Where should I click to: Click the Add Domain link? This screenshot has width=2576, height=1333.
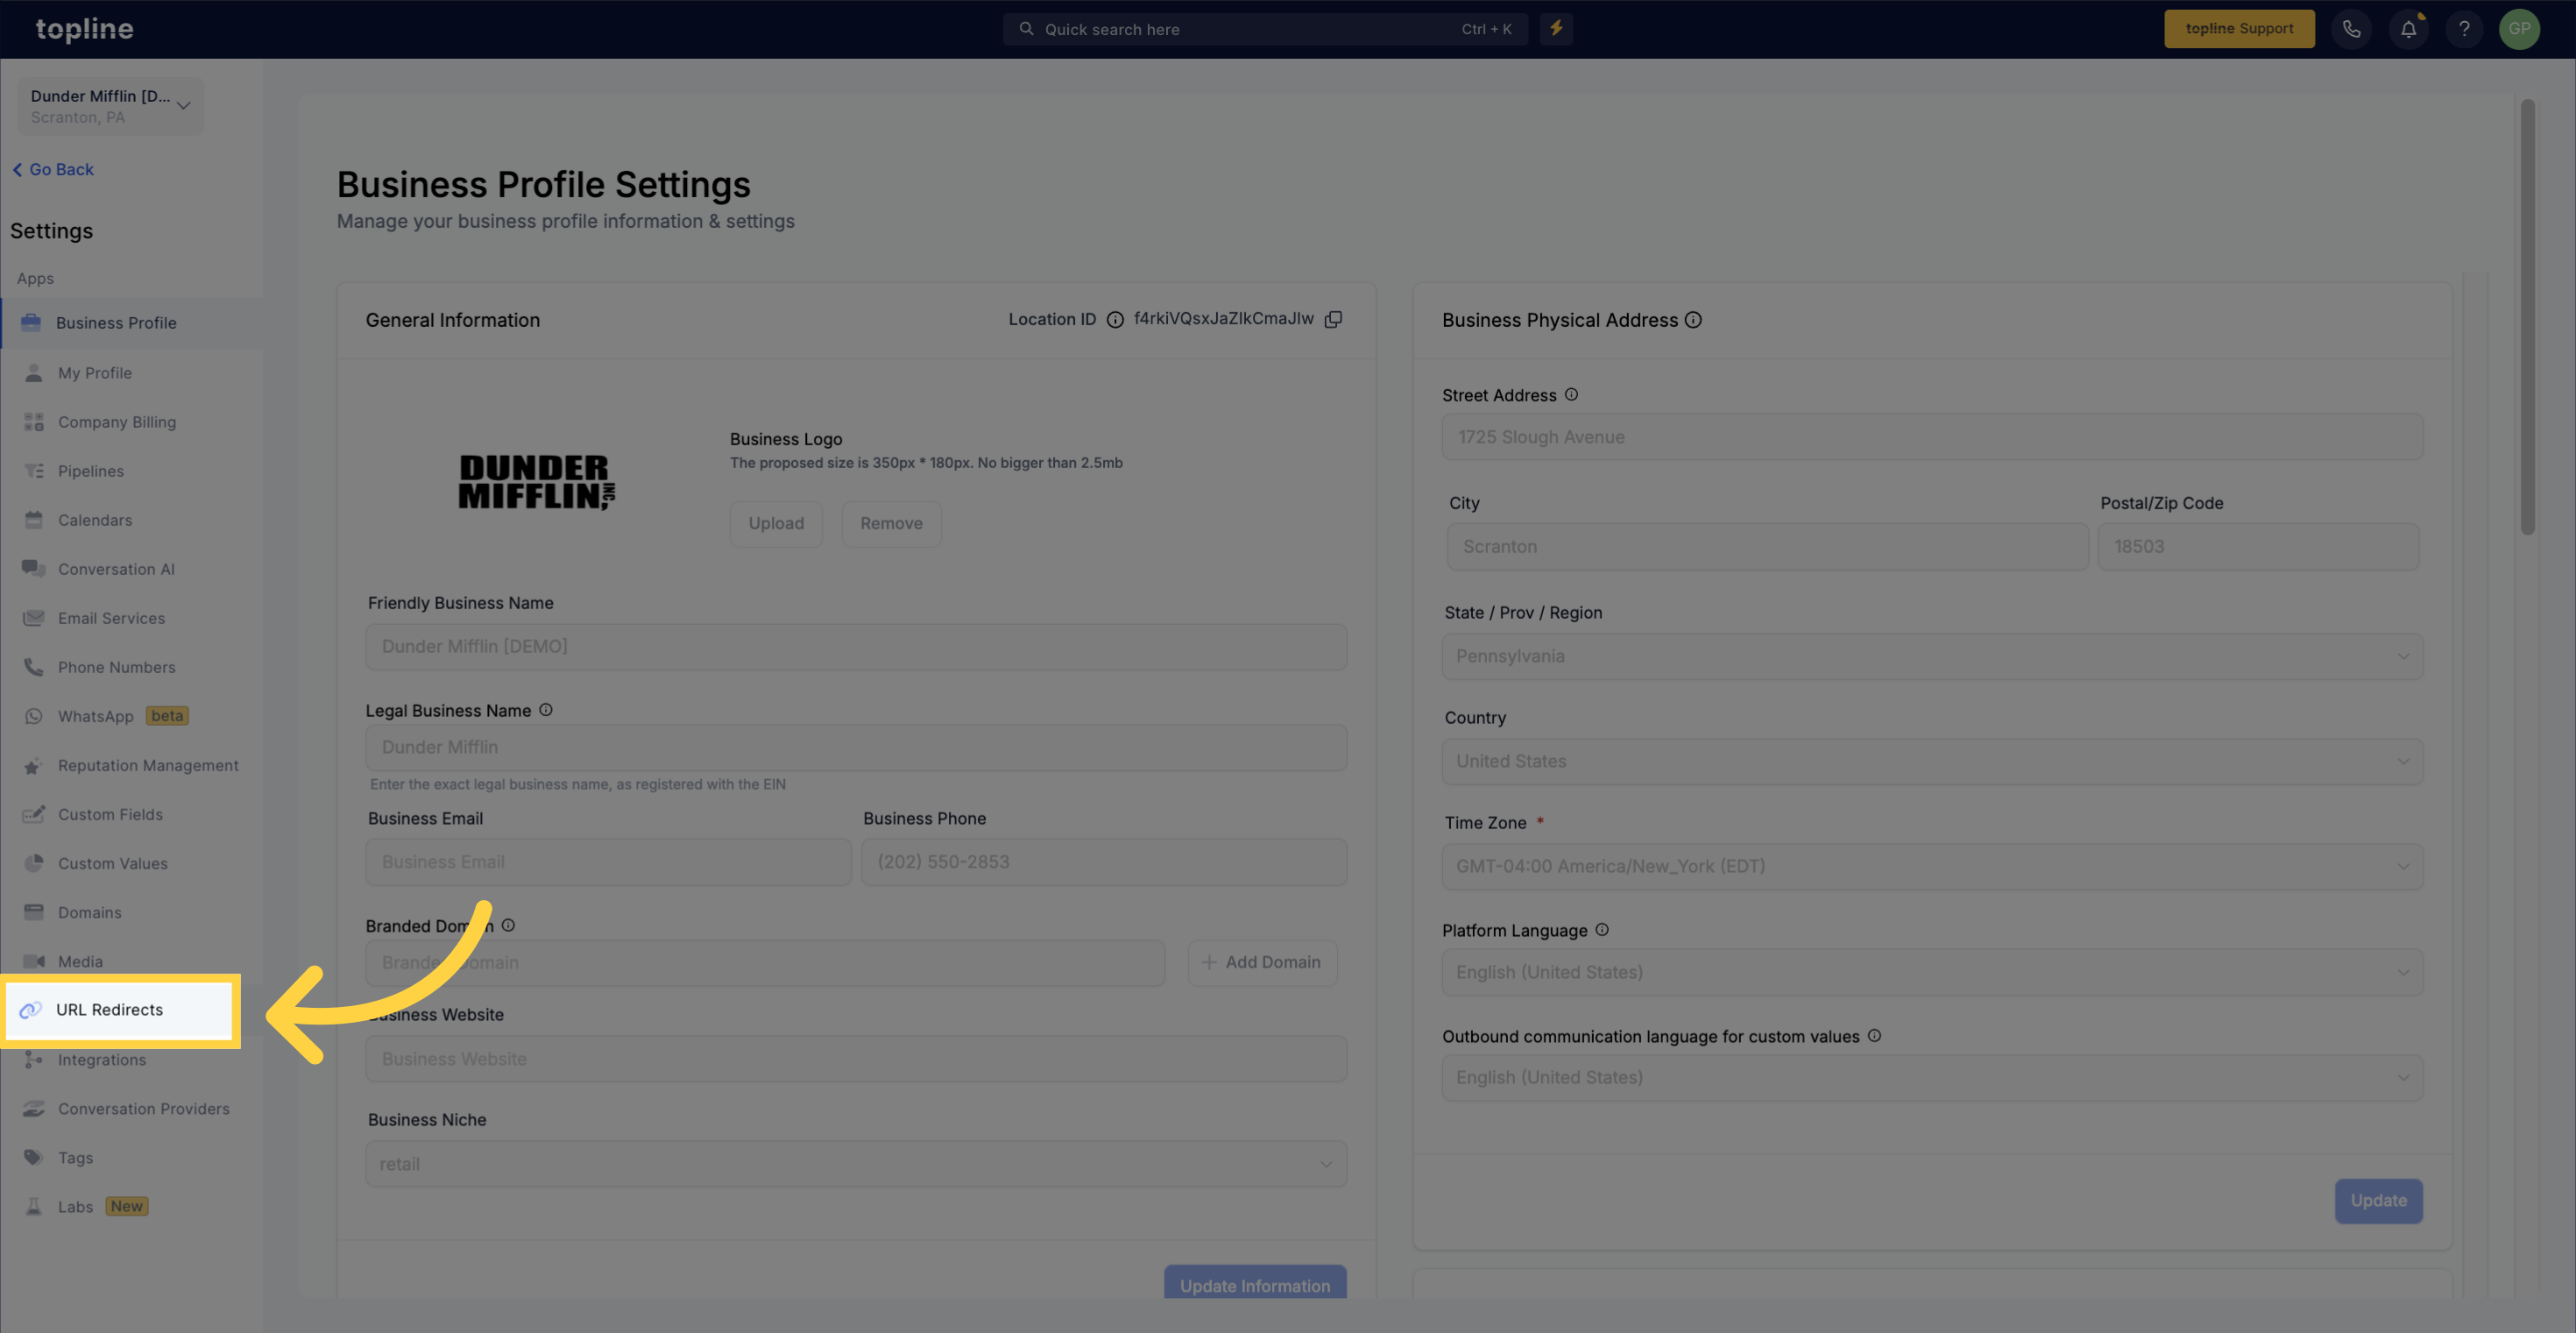point(1261,961)
